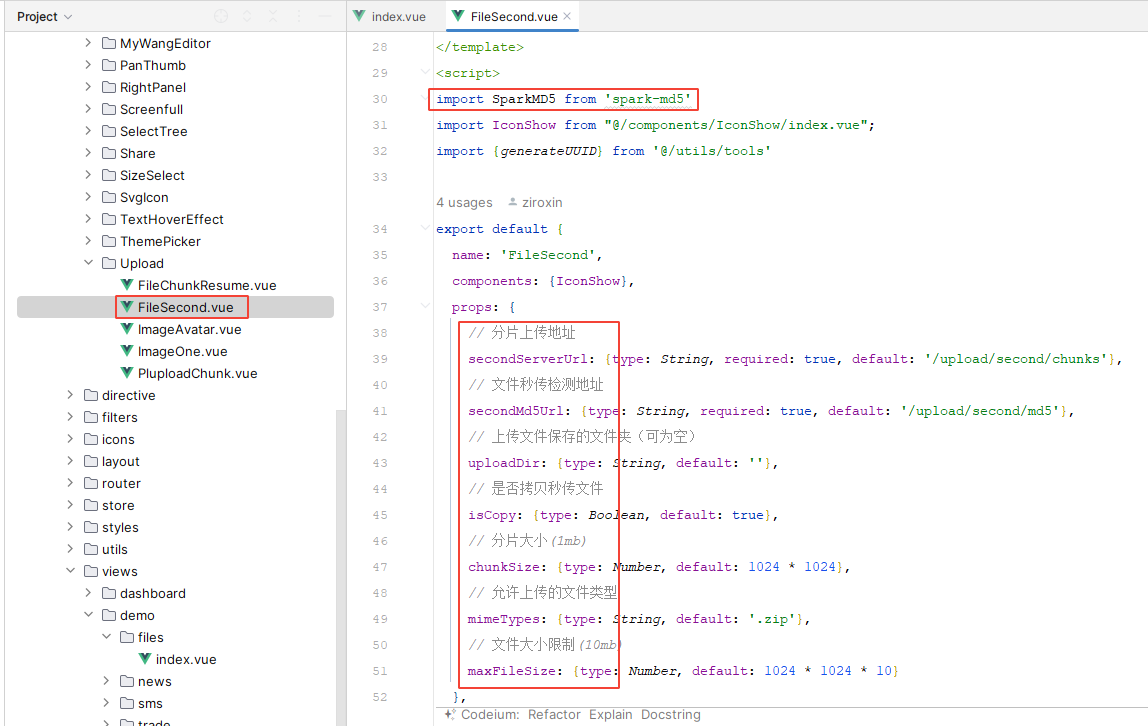
Task: Collapse the views folder
Action: tap(70, 571)
